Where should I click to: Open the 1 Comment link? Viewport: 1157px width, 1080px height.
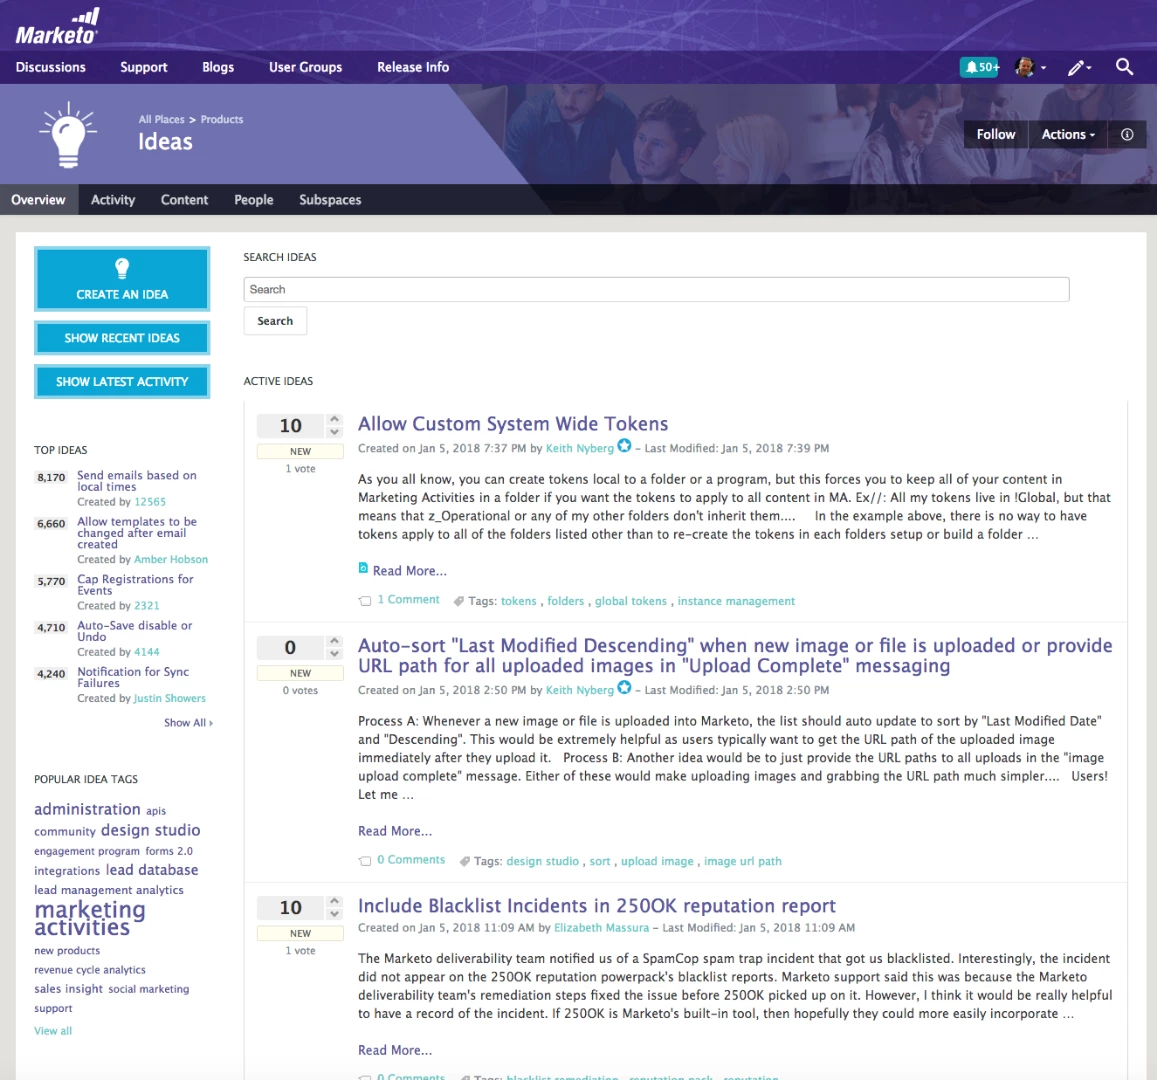point(408,600)
